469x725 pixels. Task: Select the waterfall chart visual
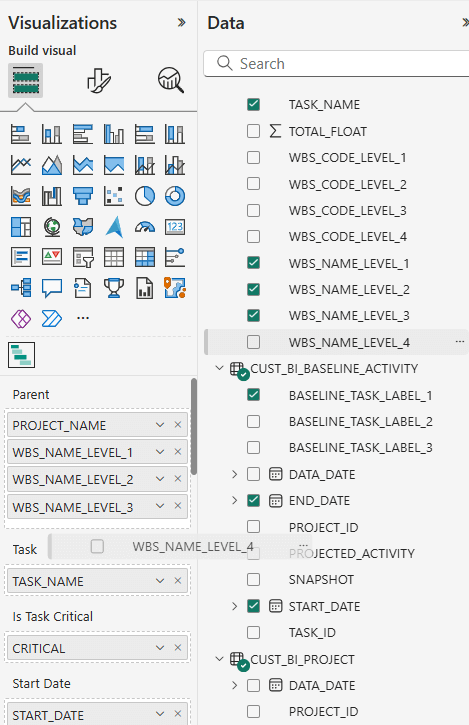(x=51, y=196)
